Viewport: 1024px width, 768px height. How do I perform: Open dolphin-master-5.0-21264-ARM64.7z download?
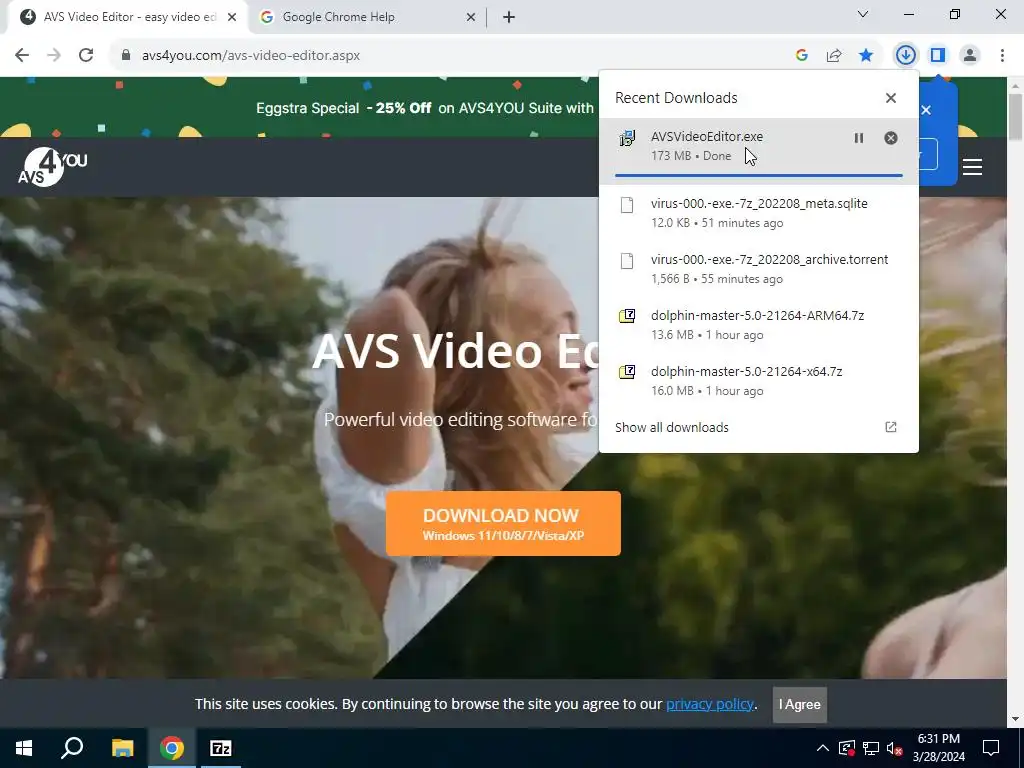coord(758,315)
